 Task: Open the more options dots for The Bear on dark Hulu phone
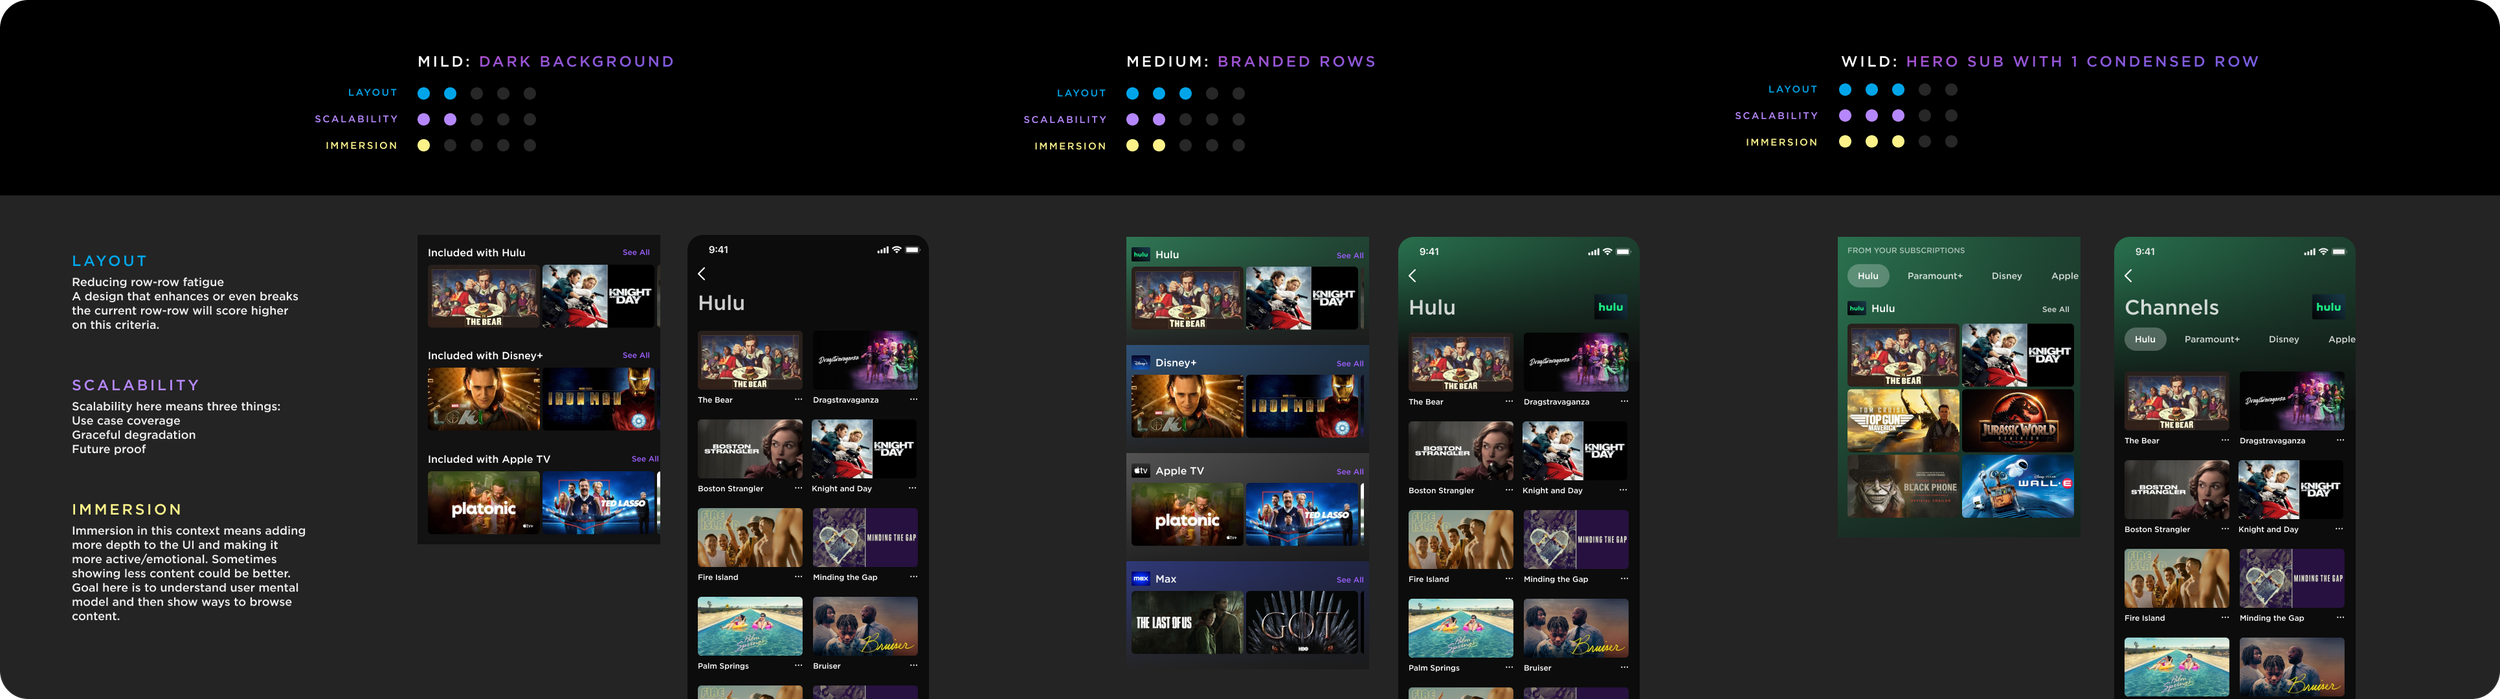(x=798, y=399)
